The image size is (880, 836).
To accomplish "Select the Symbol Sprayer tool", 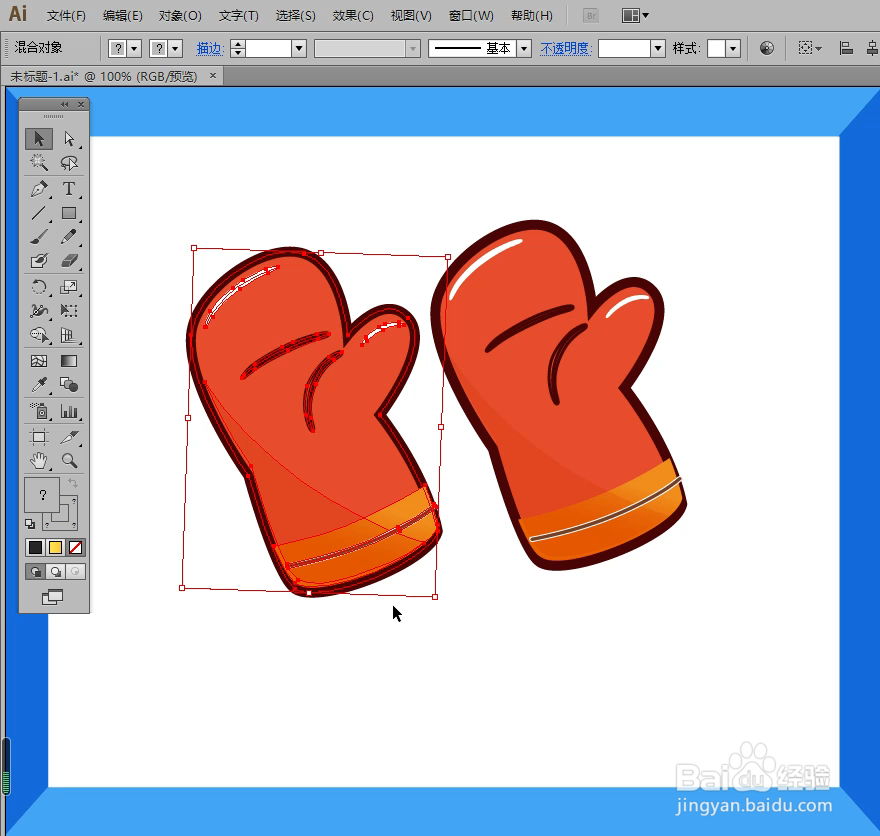I will (x=39, y=411).
